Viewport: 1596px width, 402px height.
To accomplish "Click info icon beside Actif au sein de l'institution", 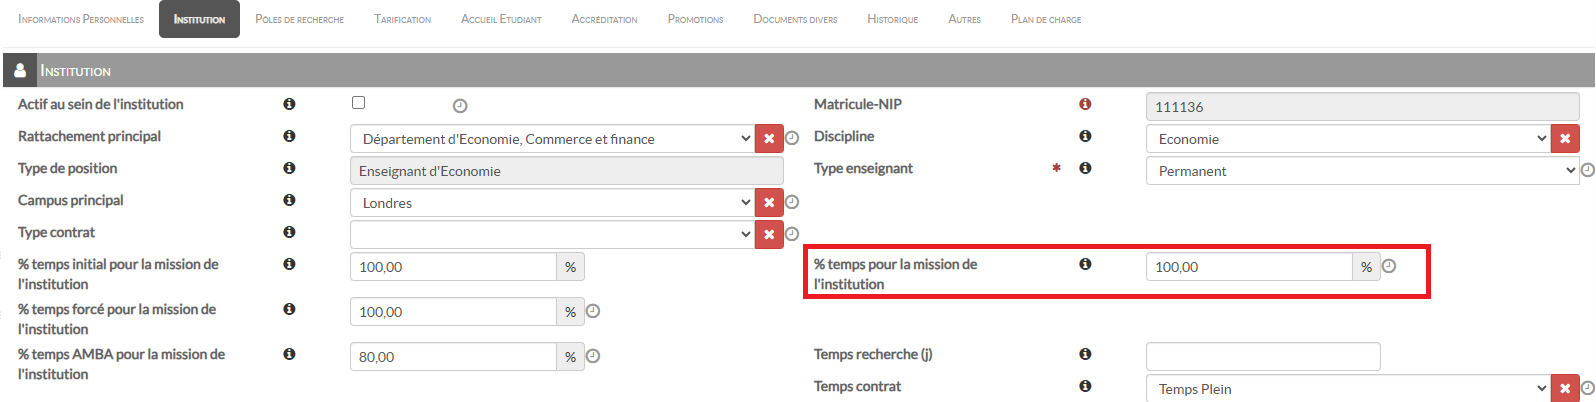I will click(x=289, y=104).
